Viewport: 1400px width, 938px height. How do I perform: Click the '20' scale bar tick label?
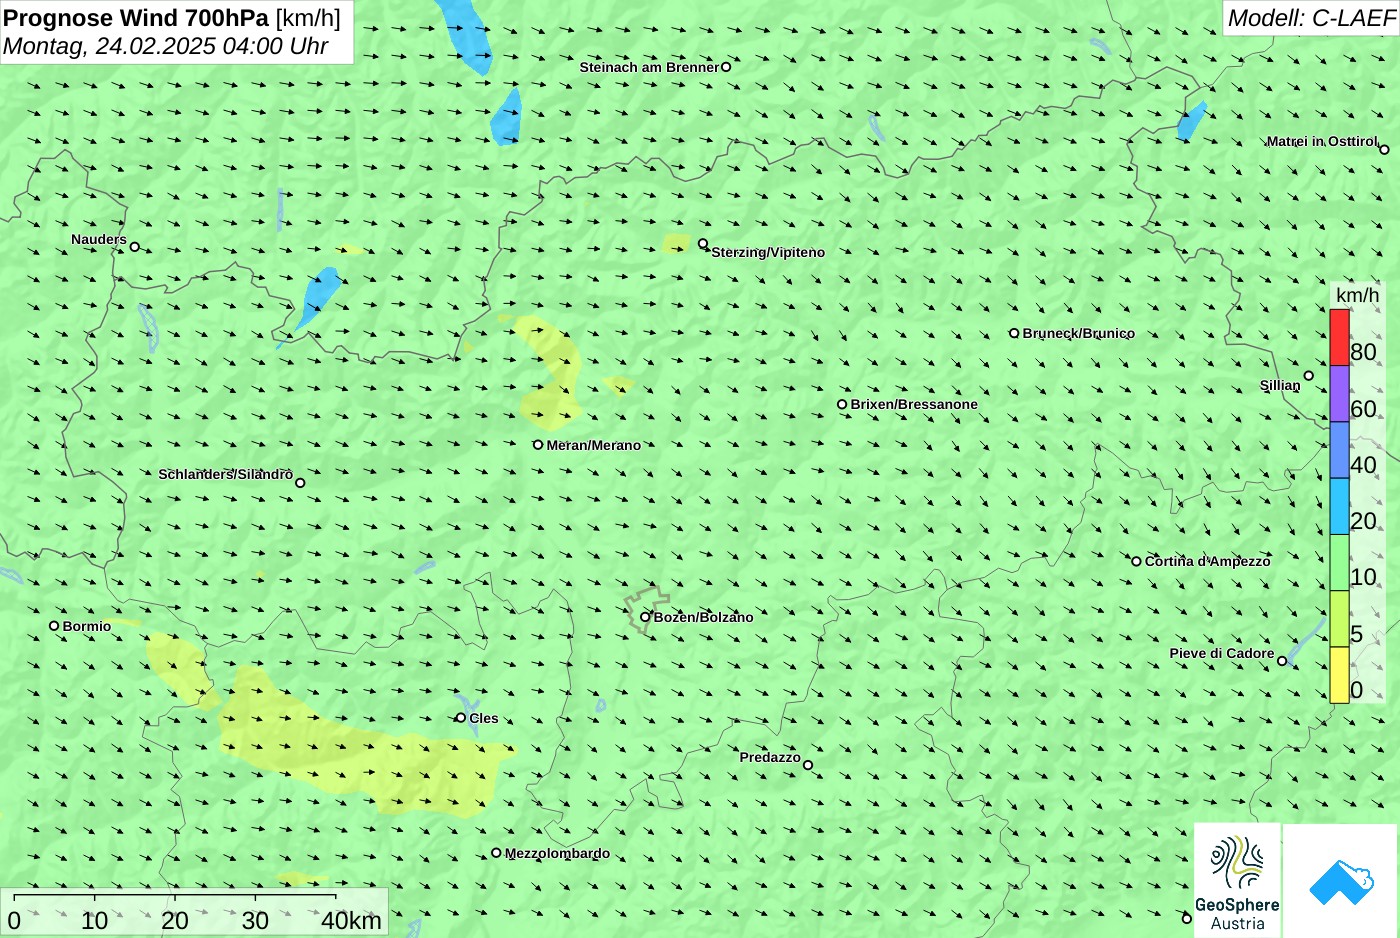click(x=175, y=921)
